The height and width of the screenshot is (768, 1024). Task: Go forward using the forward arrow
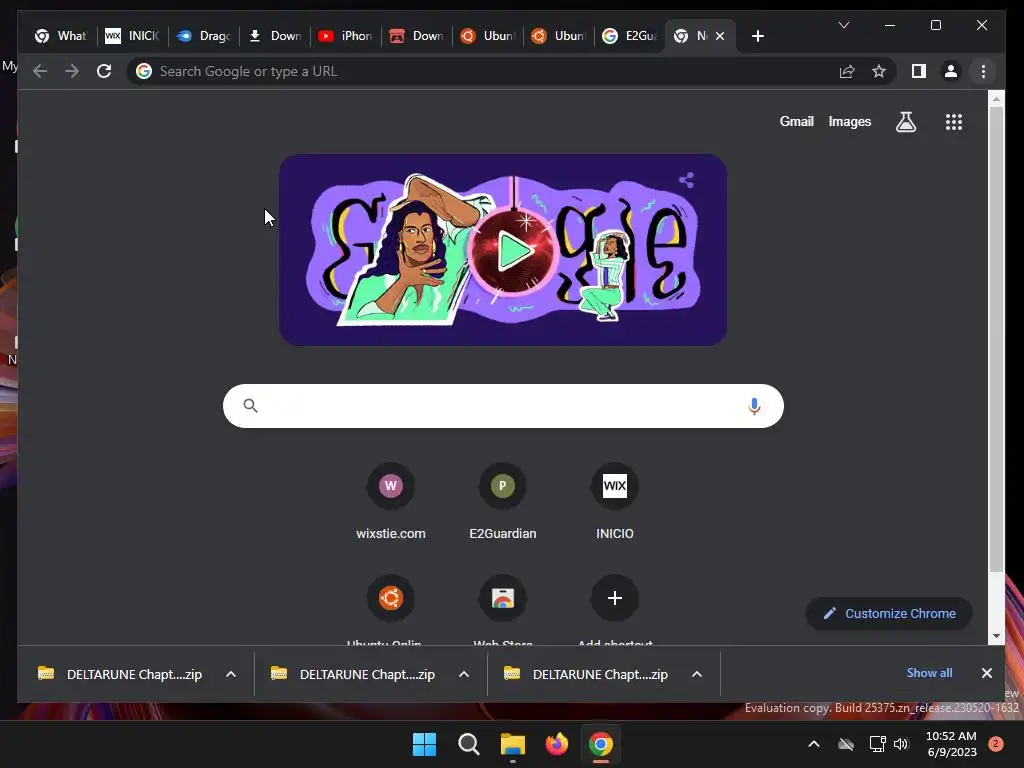72,71
